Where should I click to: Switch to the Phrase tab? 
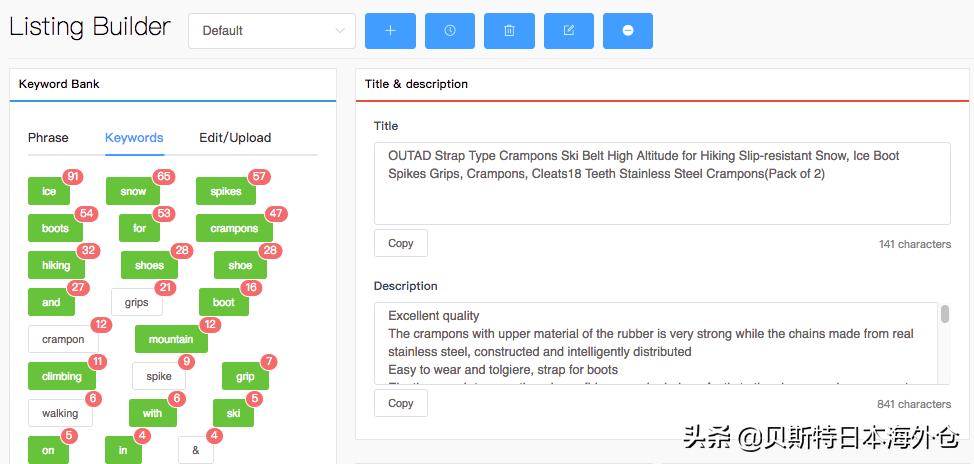pyautogui.click(x=48, y=138)
